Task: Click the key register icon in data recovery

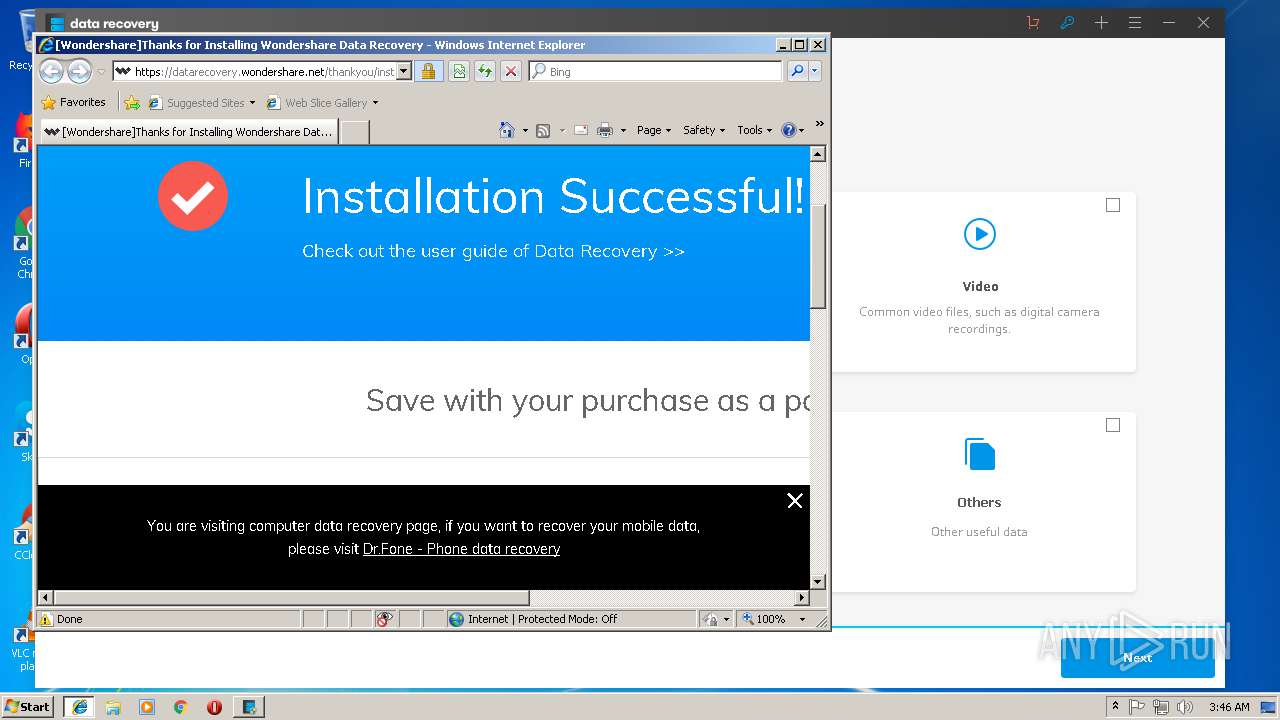Action: (1067, 23)
